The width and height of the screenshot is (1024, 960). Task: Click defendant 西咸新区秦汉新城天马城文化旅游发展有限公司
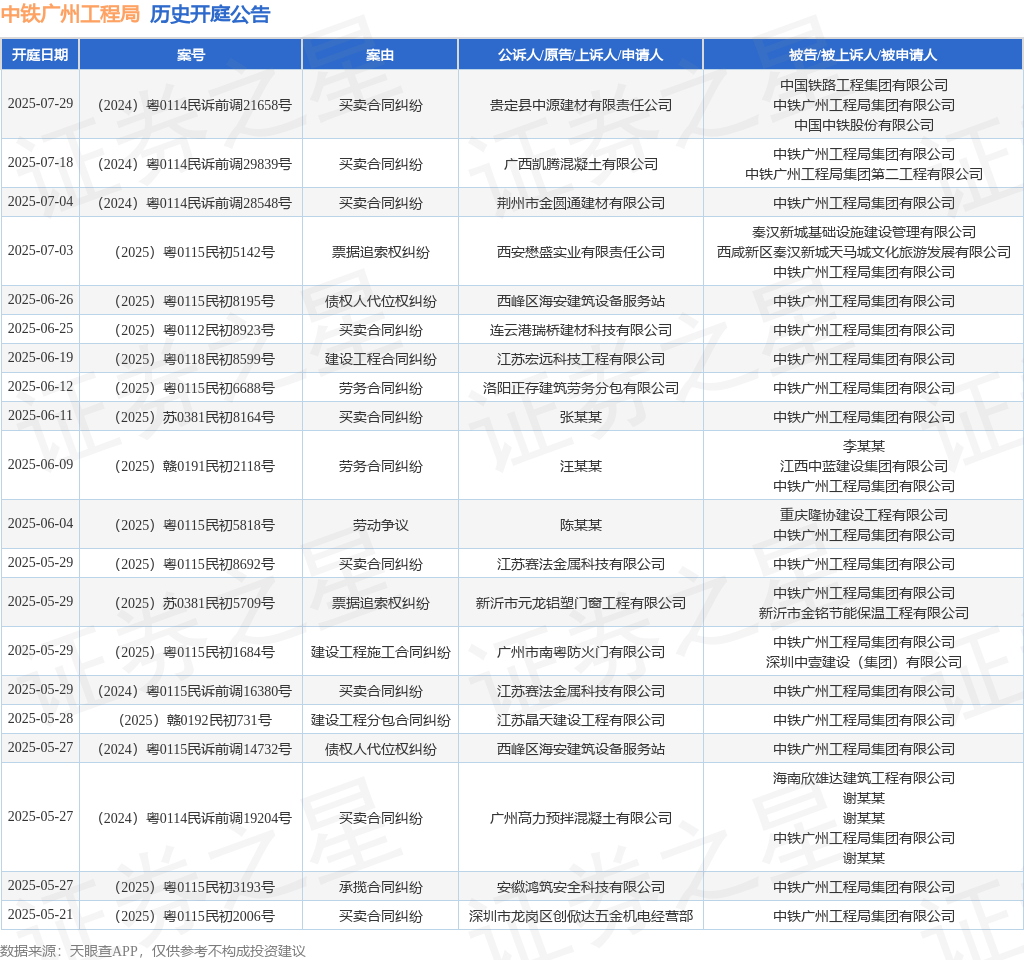click(863, 252)
